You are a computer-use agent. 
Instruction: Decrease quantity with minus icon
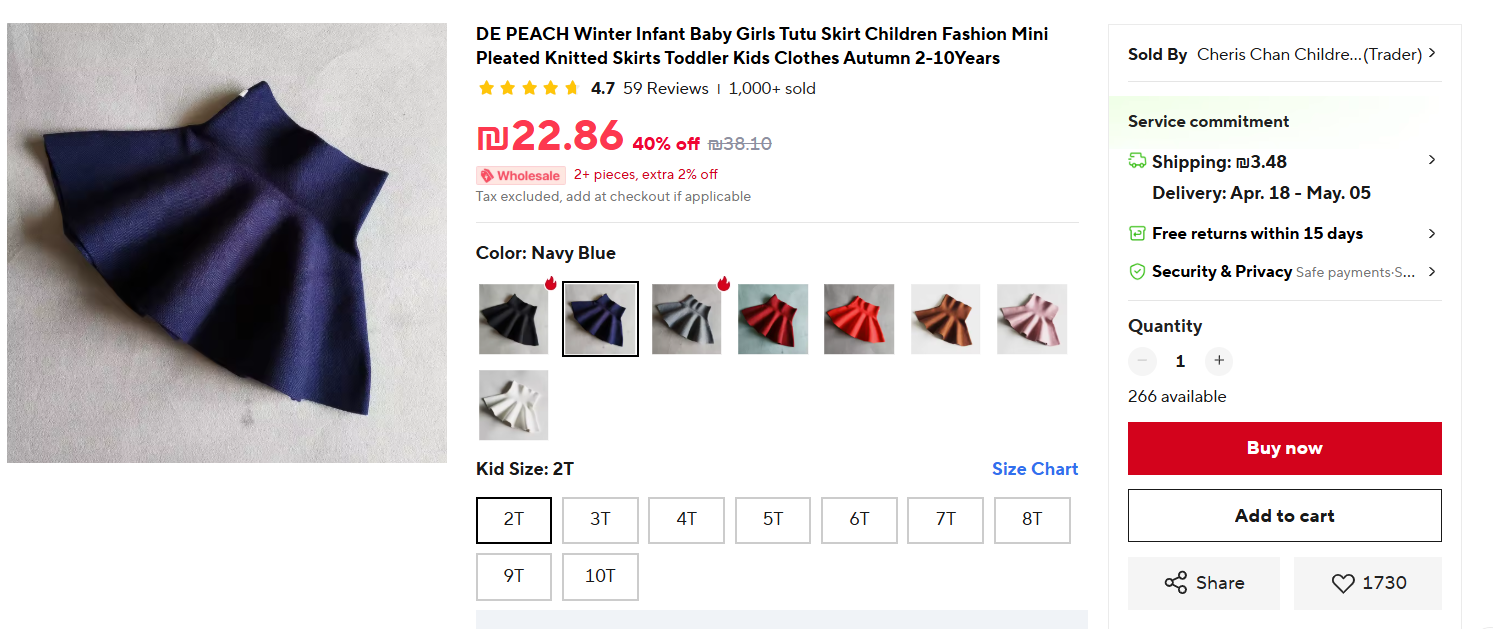tap(1142, 361)
